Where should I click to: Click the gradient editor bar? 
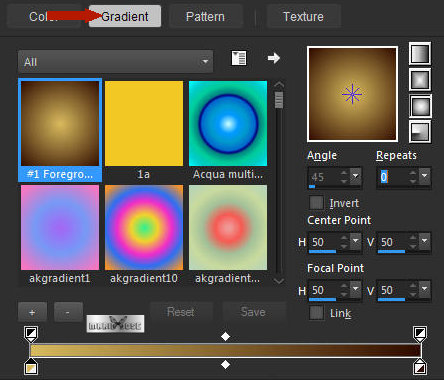(x=225, y=350)
